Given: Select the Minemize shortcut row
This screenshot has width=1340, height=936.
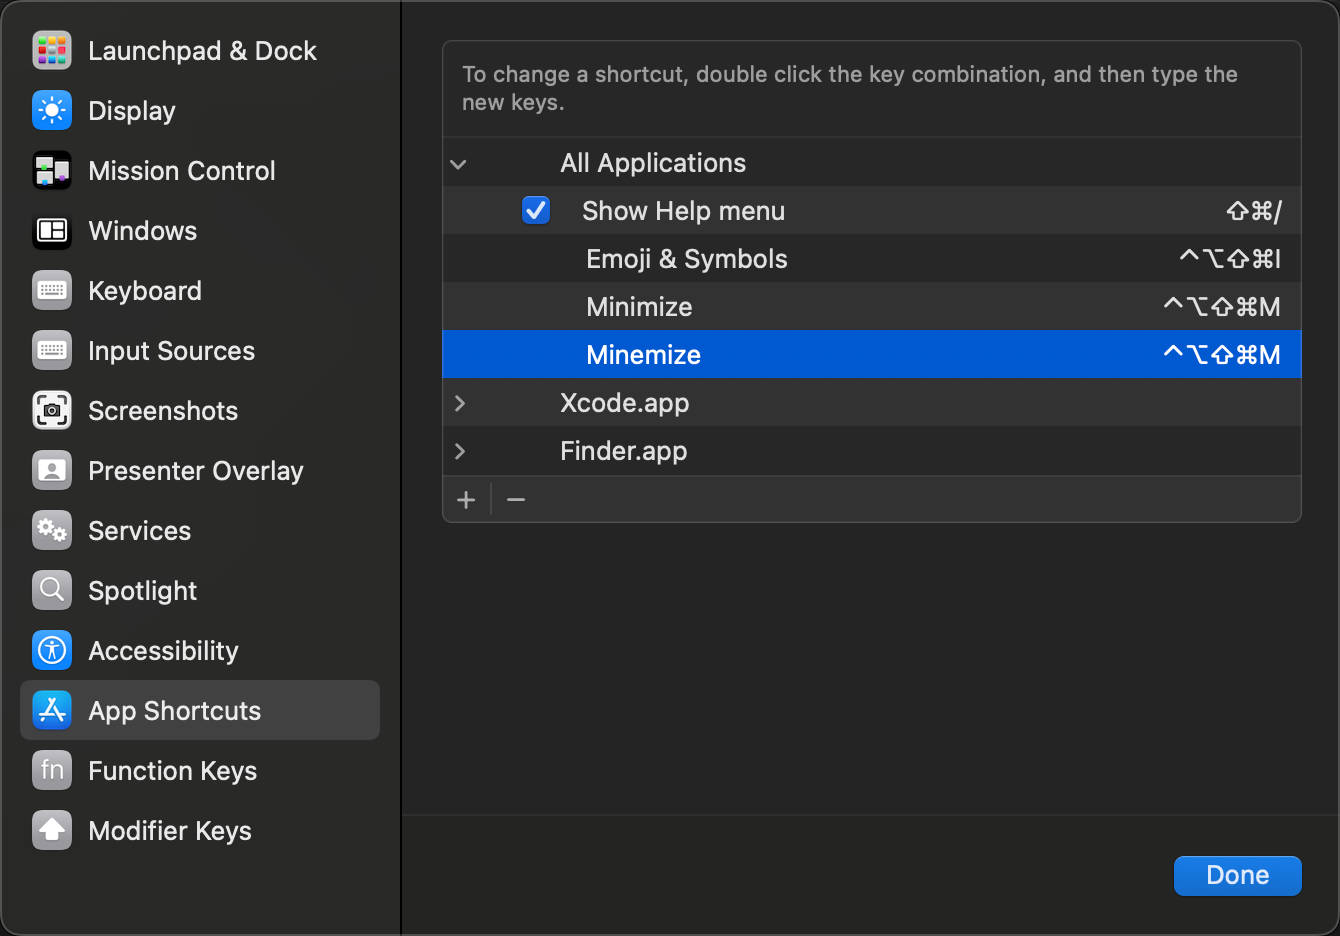Looking at the screenshot, I should point(872,355).
